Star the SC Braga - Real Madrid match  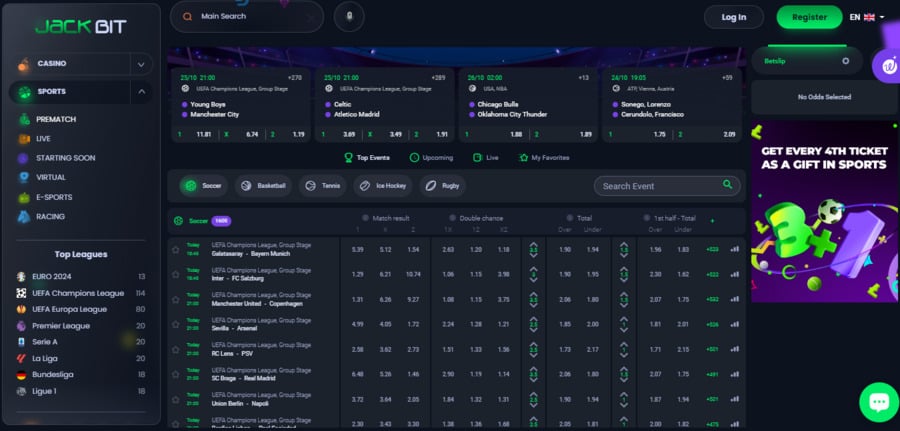pyautogui.click(x=176, y=374)
